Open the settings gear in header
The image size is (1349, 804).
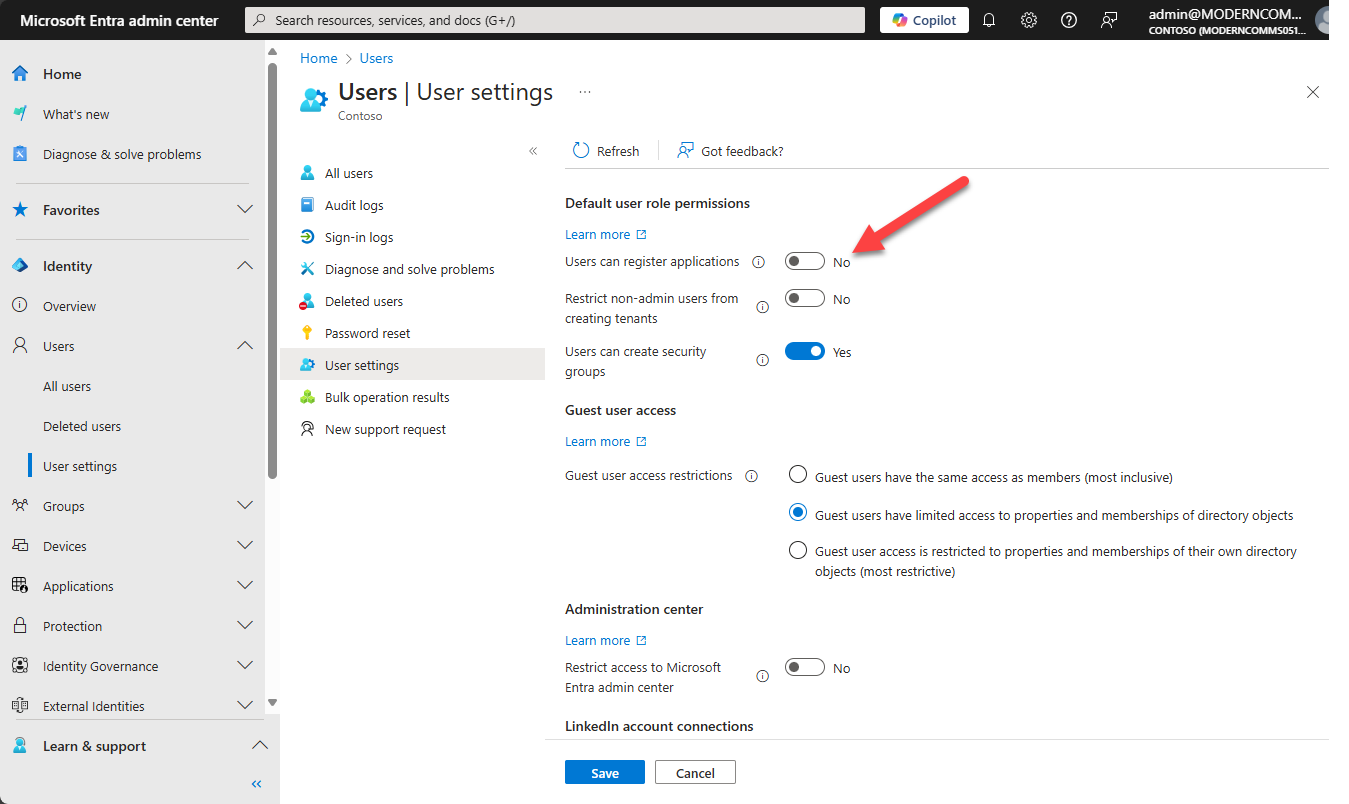(x=1029, y=20)
